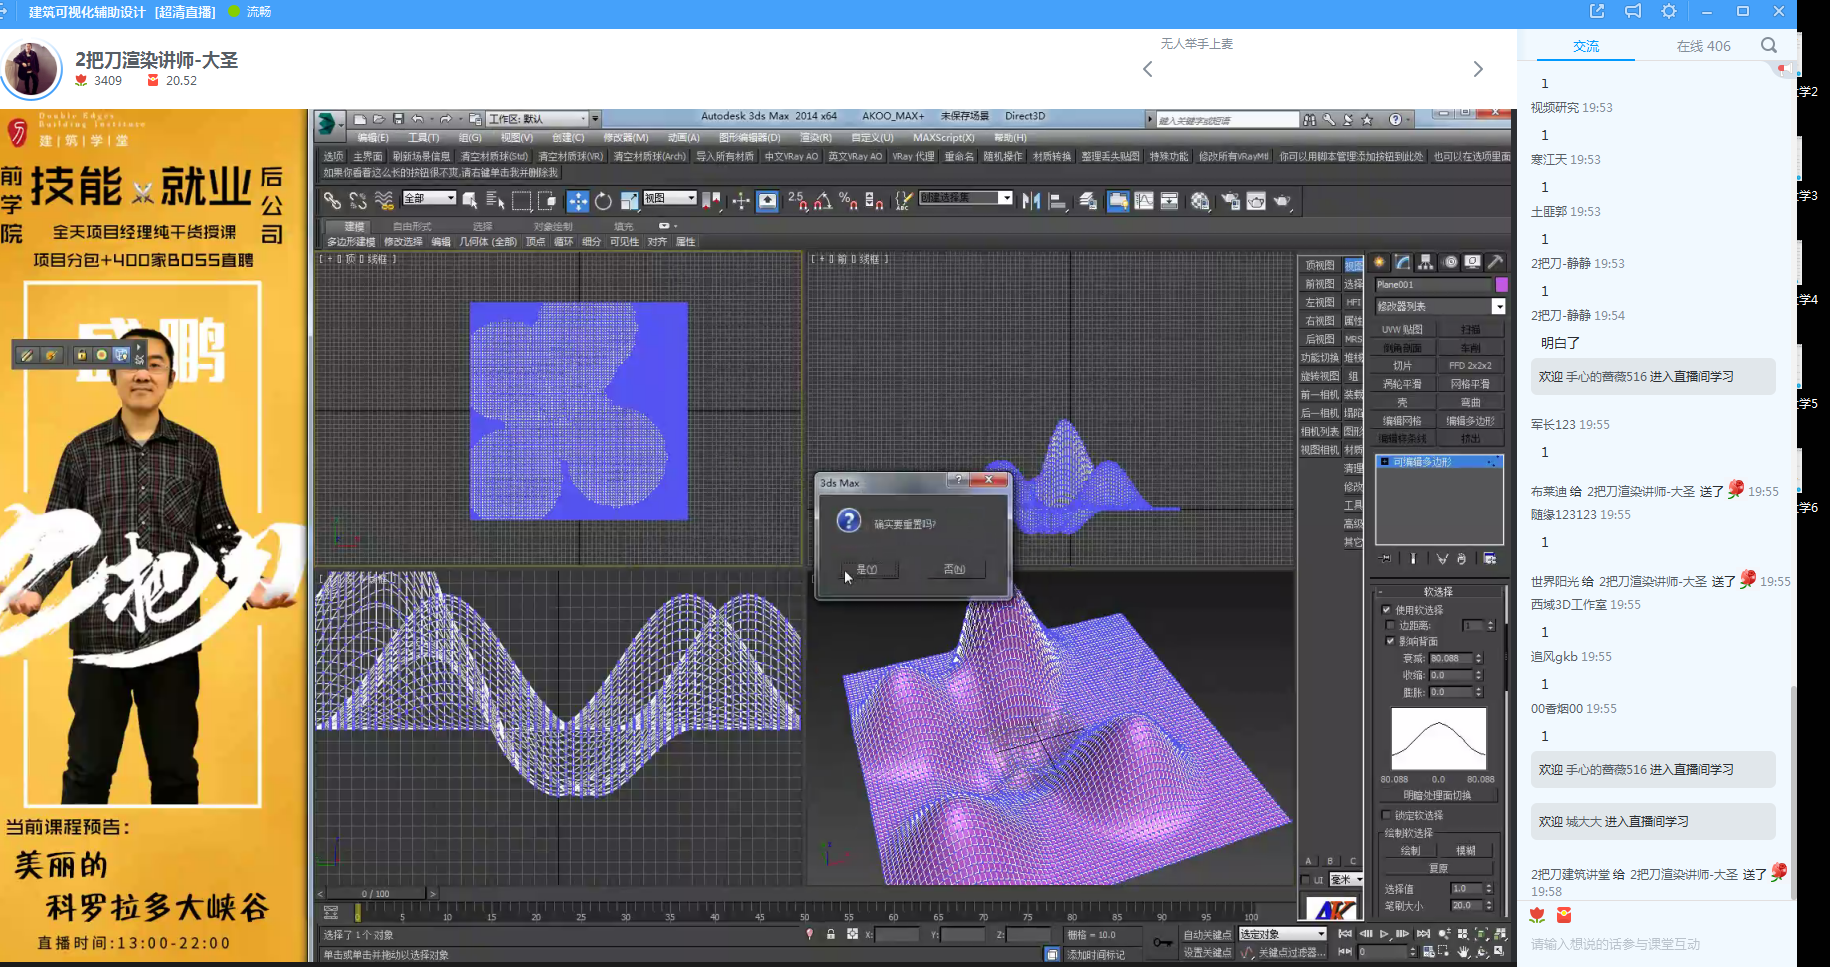Activate the Rotate tool

click(x=603, y=201)
